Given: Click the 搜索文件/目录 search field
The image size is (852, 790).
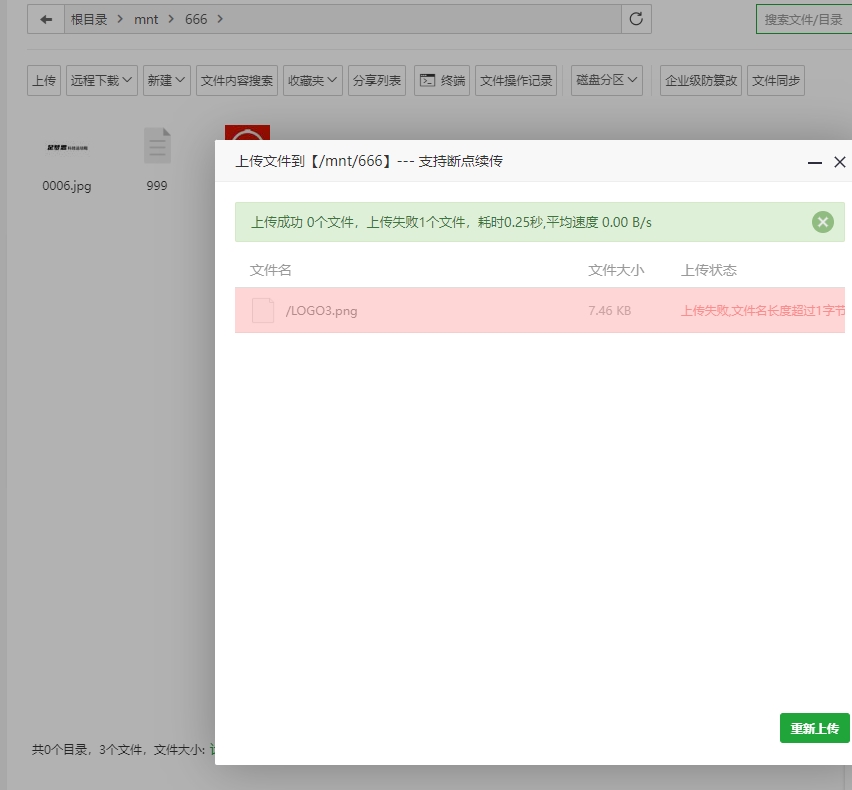Looking at the screenshot, I should [x=806, y=19].
